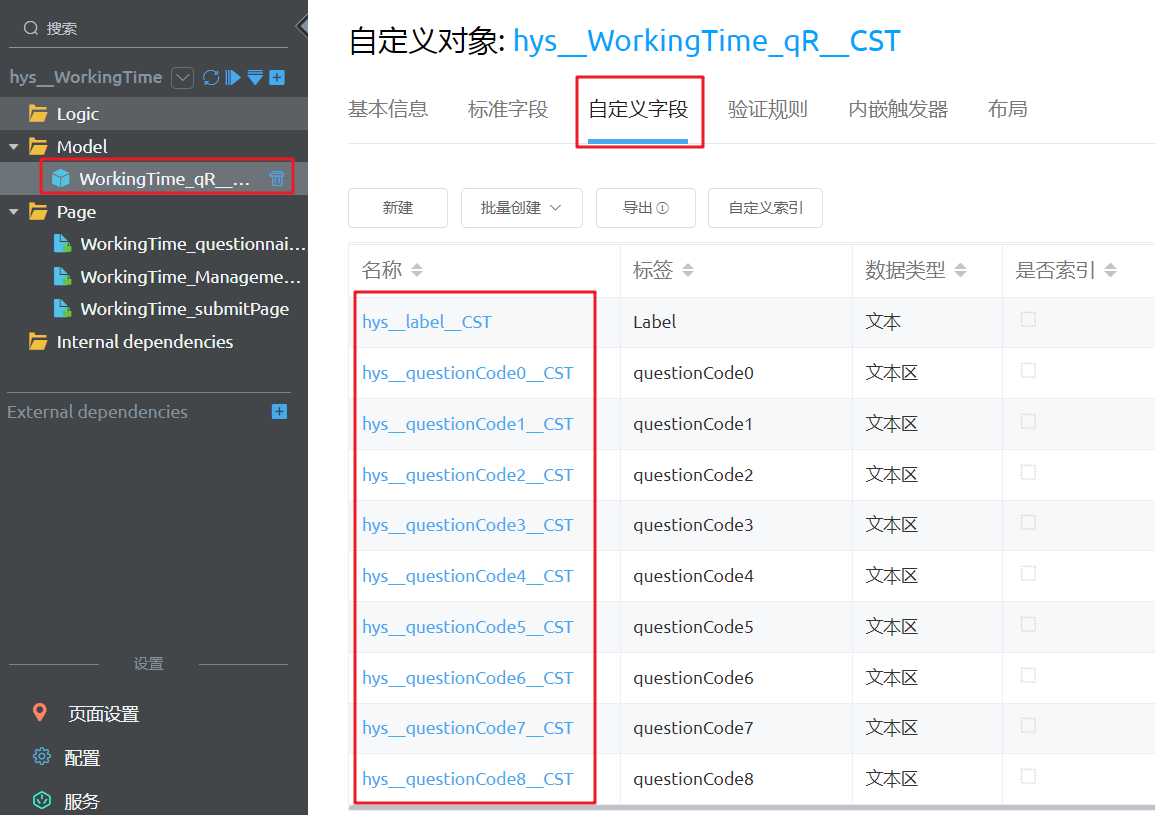Click the search magnifier icon
The image size is (1155, 815).
30,28
